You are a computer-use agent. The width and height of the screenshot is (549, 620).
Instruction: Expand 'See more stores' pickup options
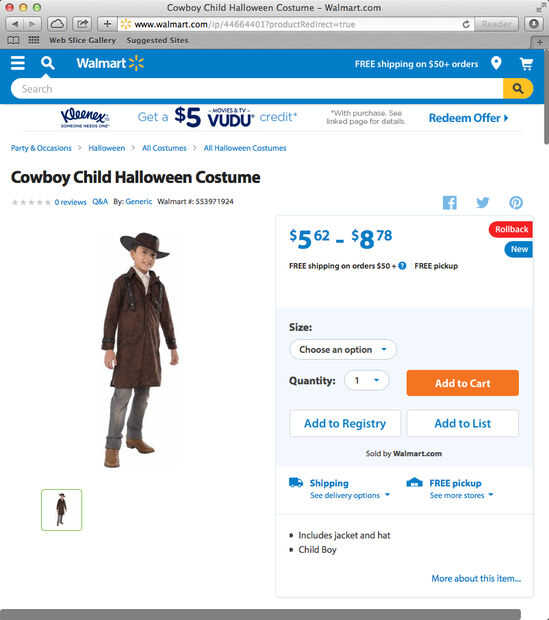click(x=462, y=495)
